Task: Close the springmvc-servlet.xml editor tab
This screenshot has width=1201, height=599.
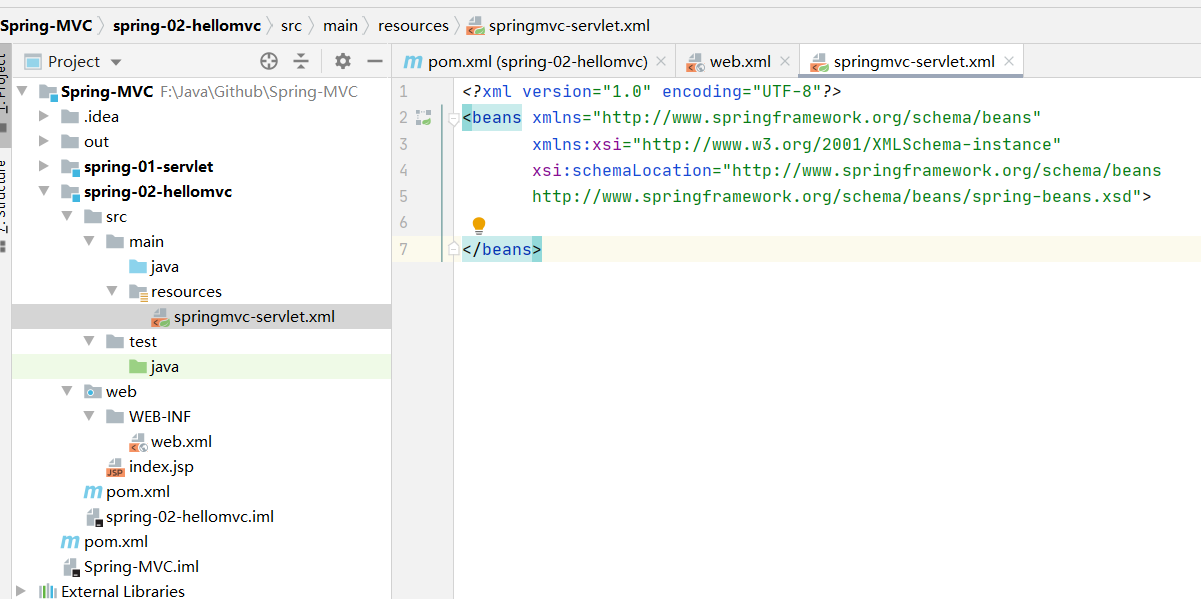Action: [1009, 61]
